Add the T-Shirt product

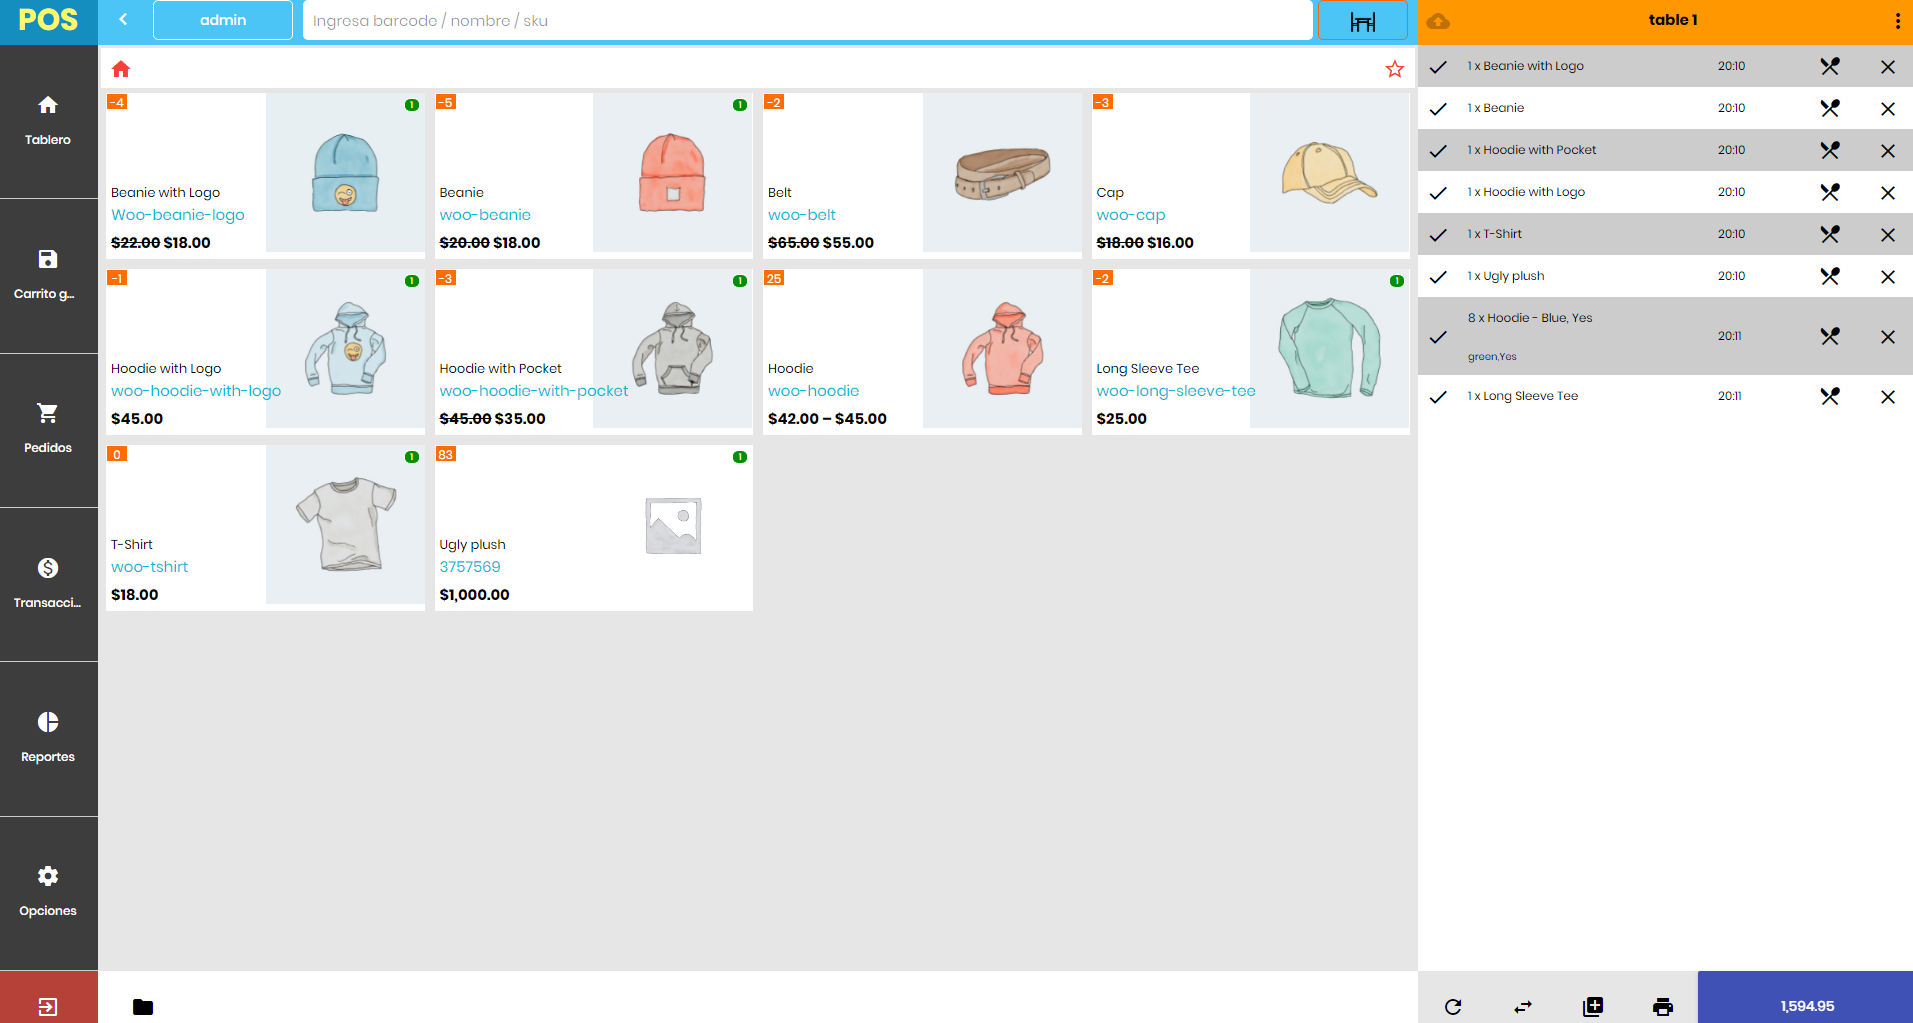coord(265,528)
